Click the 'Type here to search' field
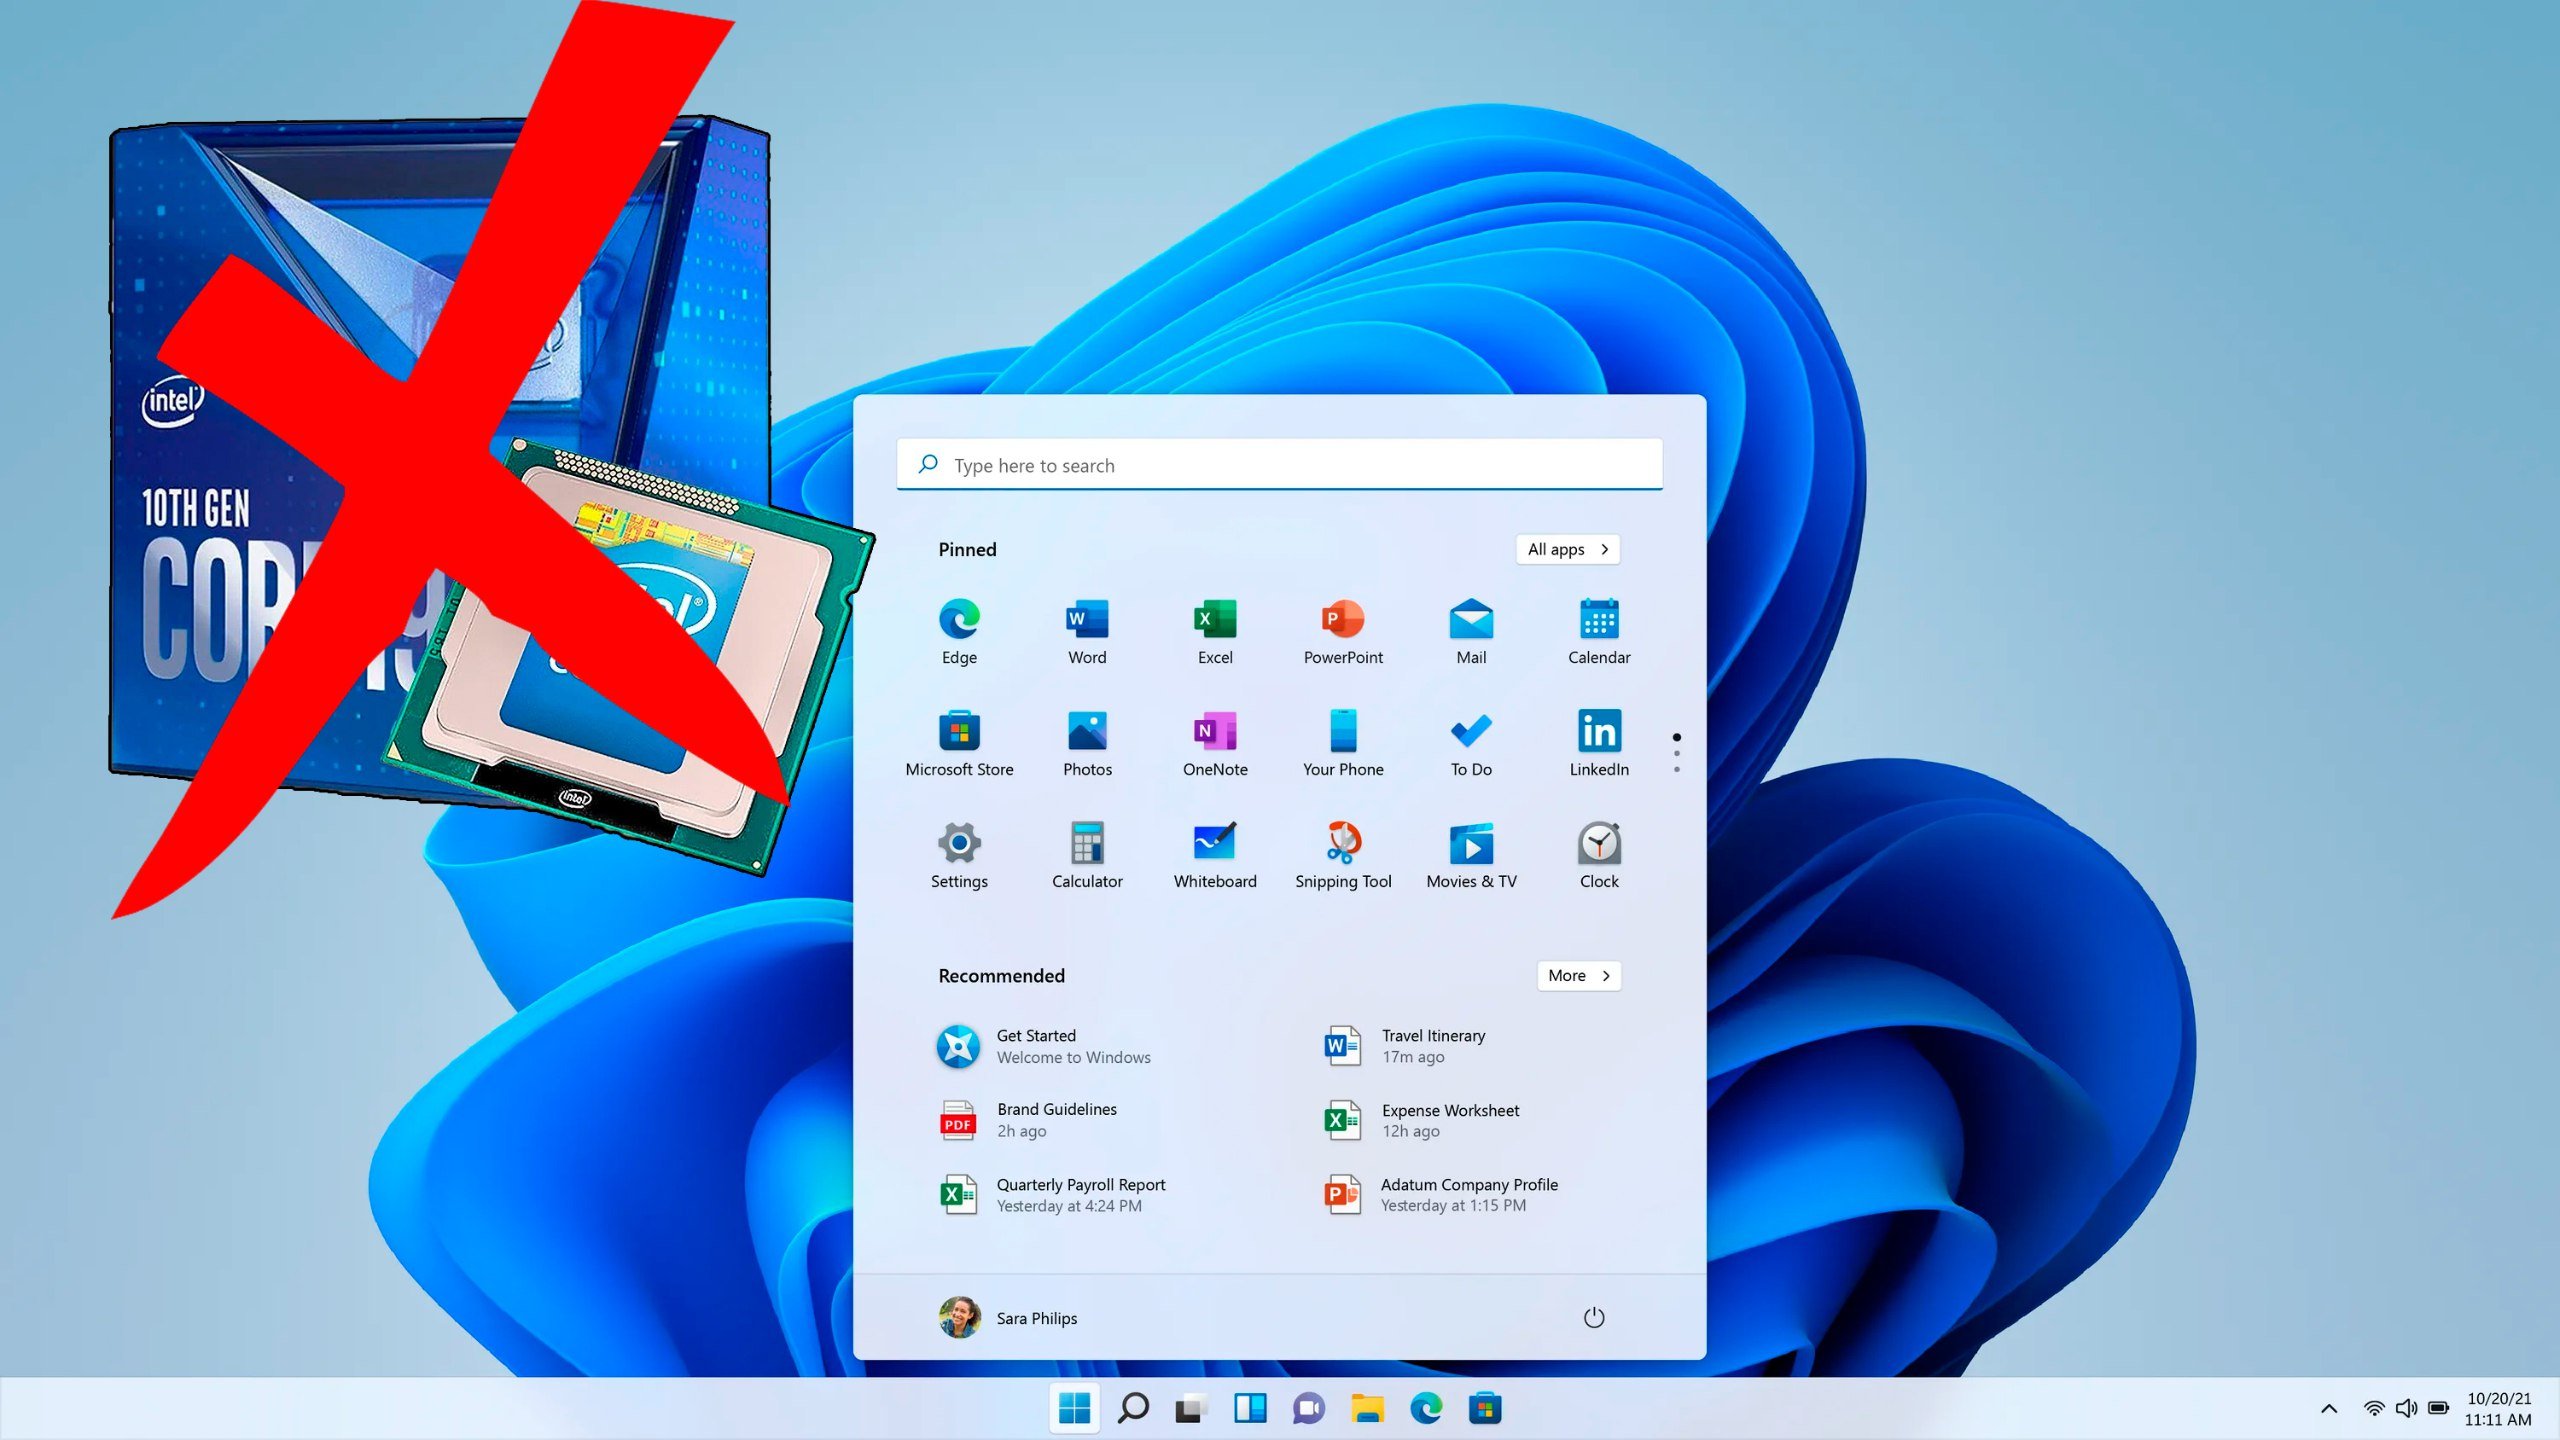Viewport: 2560px width, 1440px height. point(1279,465)
